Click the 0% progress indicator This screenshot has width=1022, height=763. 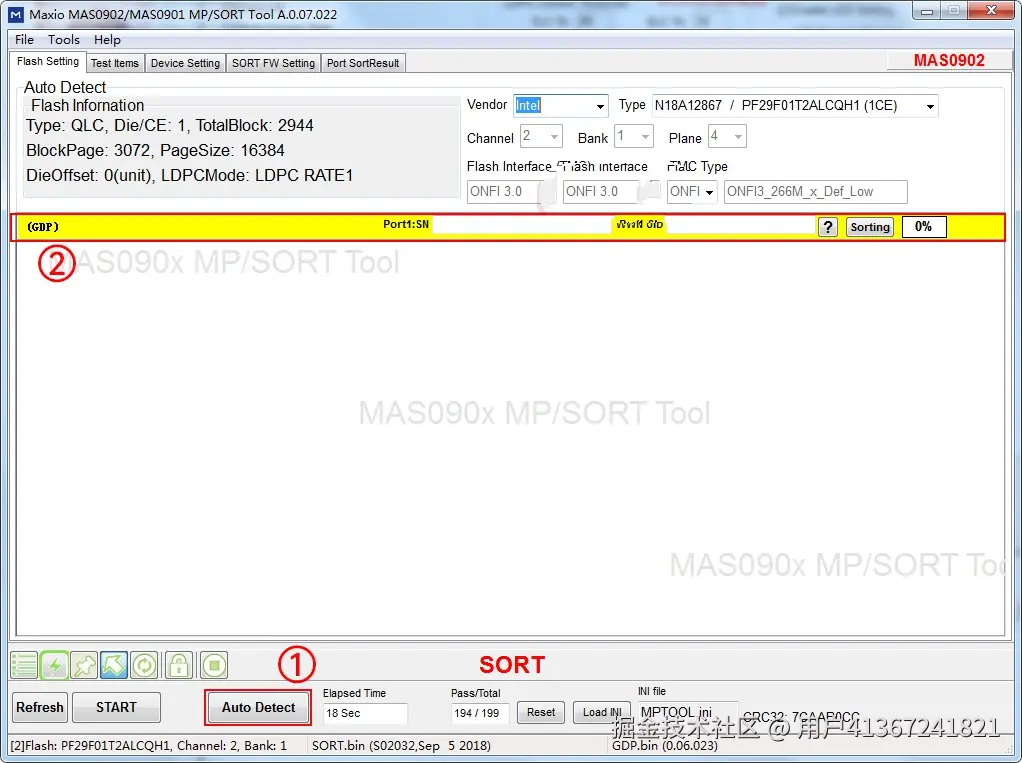tap(924, 227)
